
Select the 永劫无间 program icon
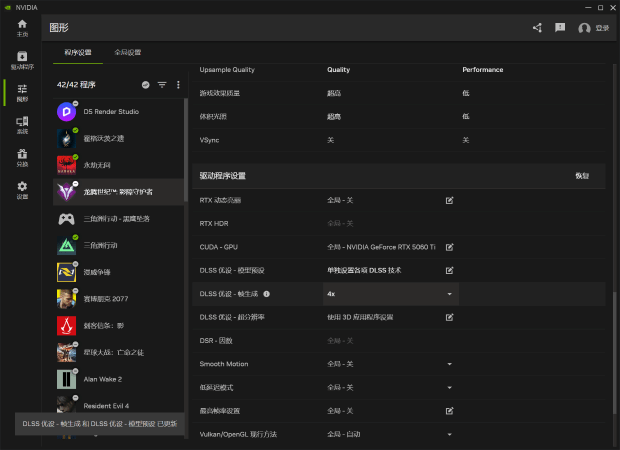[66, 165]
